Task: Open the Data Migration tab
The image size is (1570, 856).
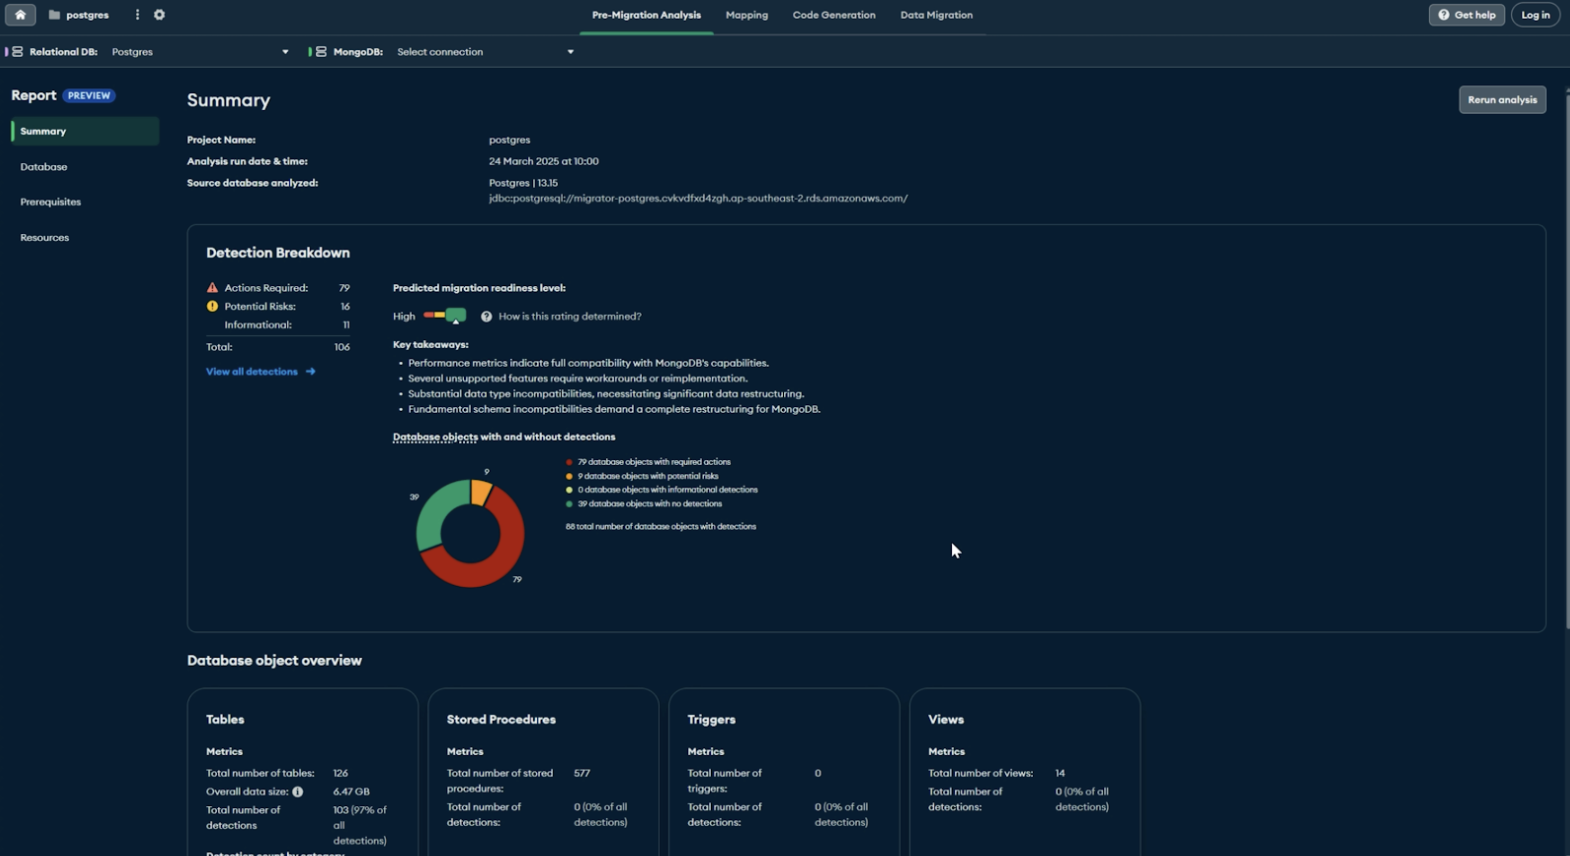Action: coord(936,15)
